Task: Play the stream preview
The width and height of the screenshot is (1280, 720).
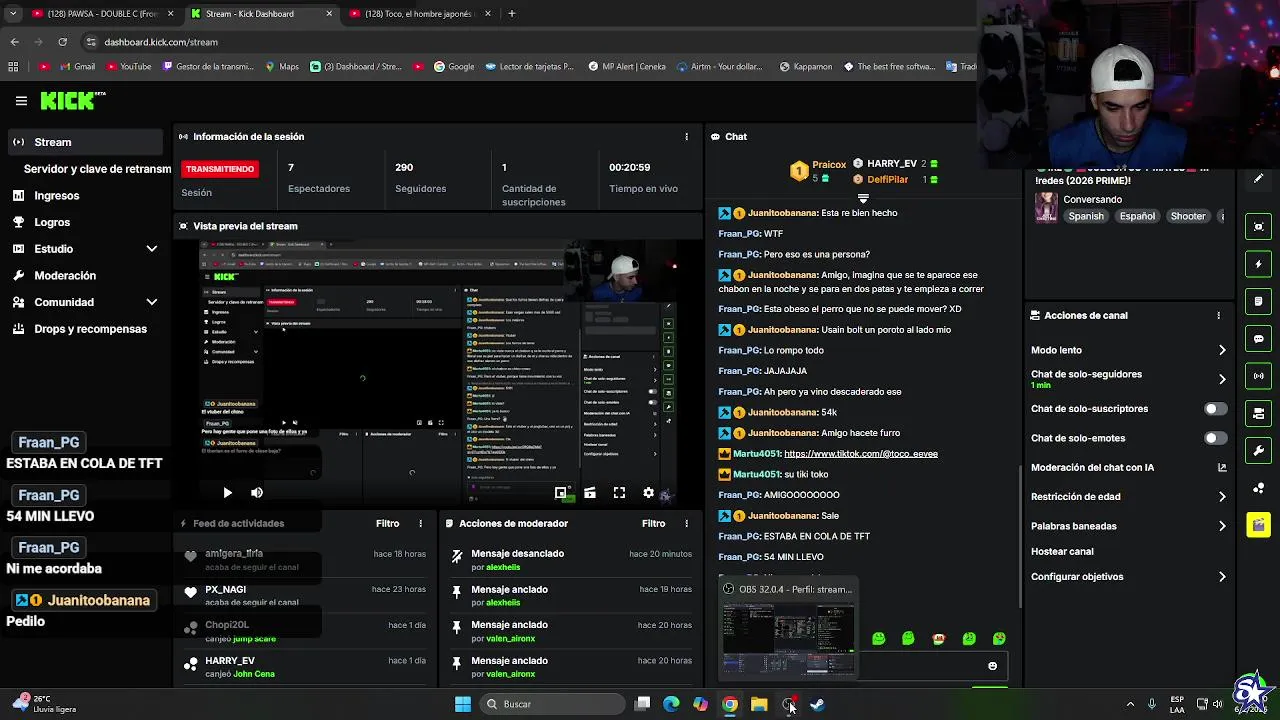Action: pos(227,493)
